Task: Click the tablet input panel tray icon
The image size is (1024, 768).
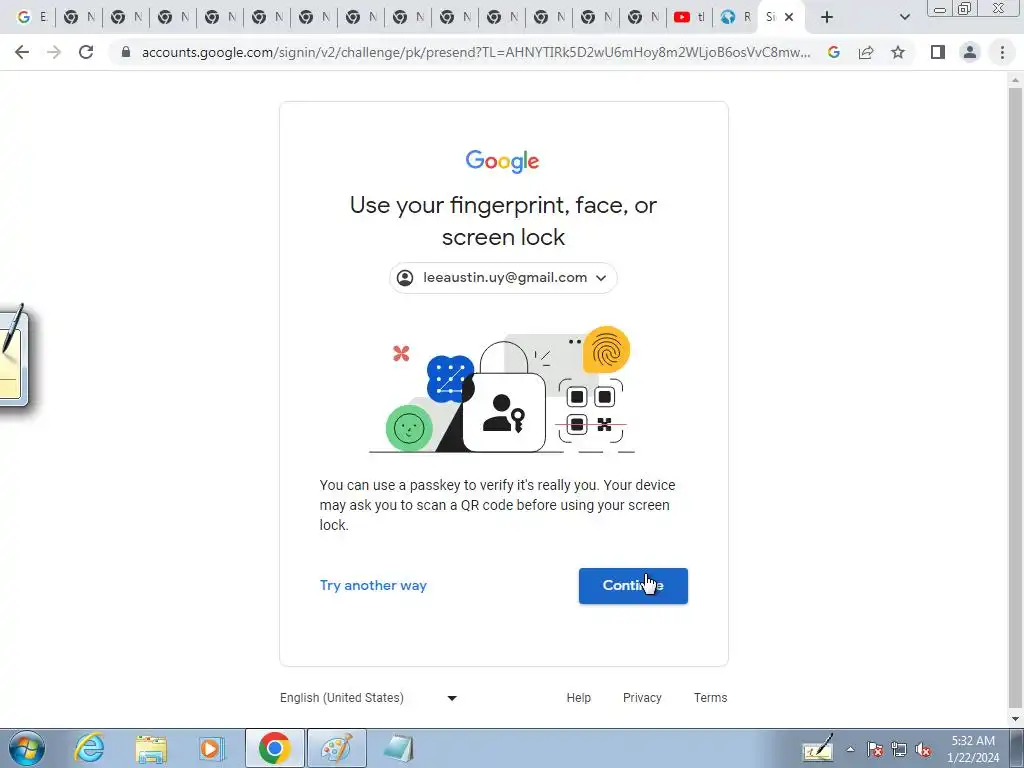Action: click(x=818, y=748)
